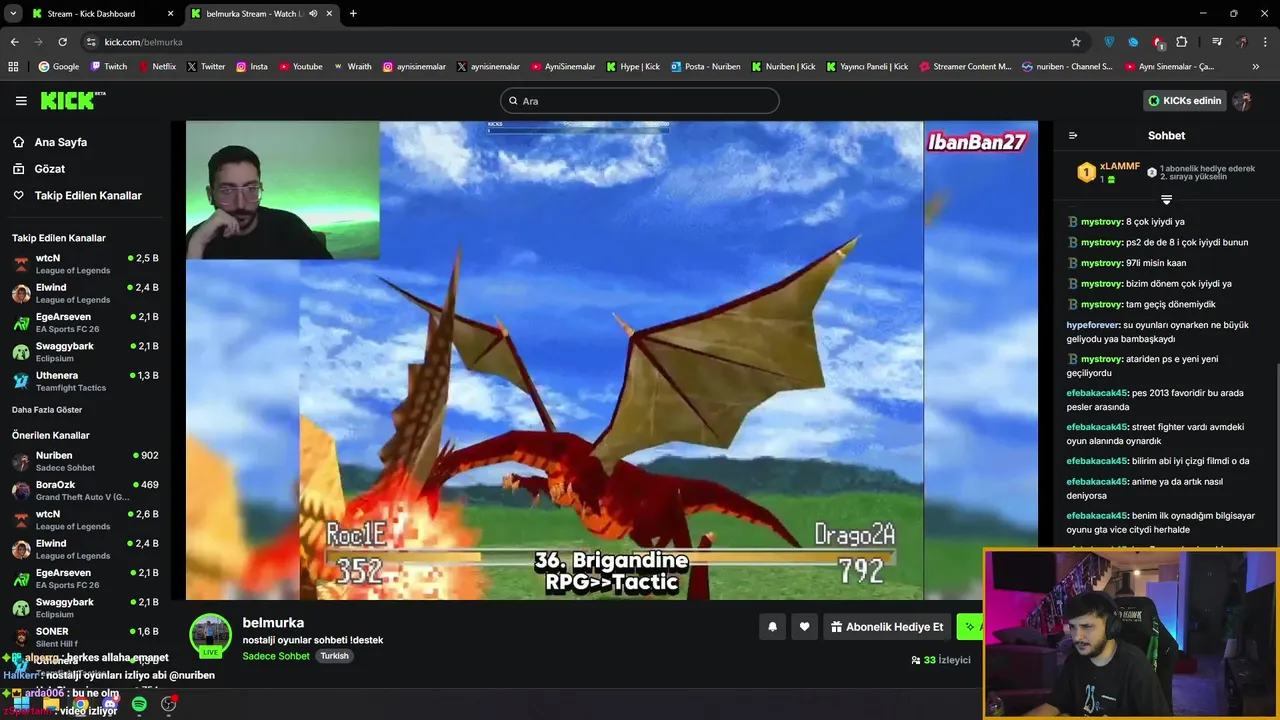1280x720 pixels.
Task: Open the Kick hamburger sidebar menu
Action: [21, 101]
